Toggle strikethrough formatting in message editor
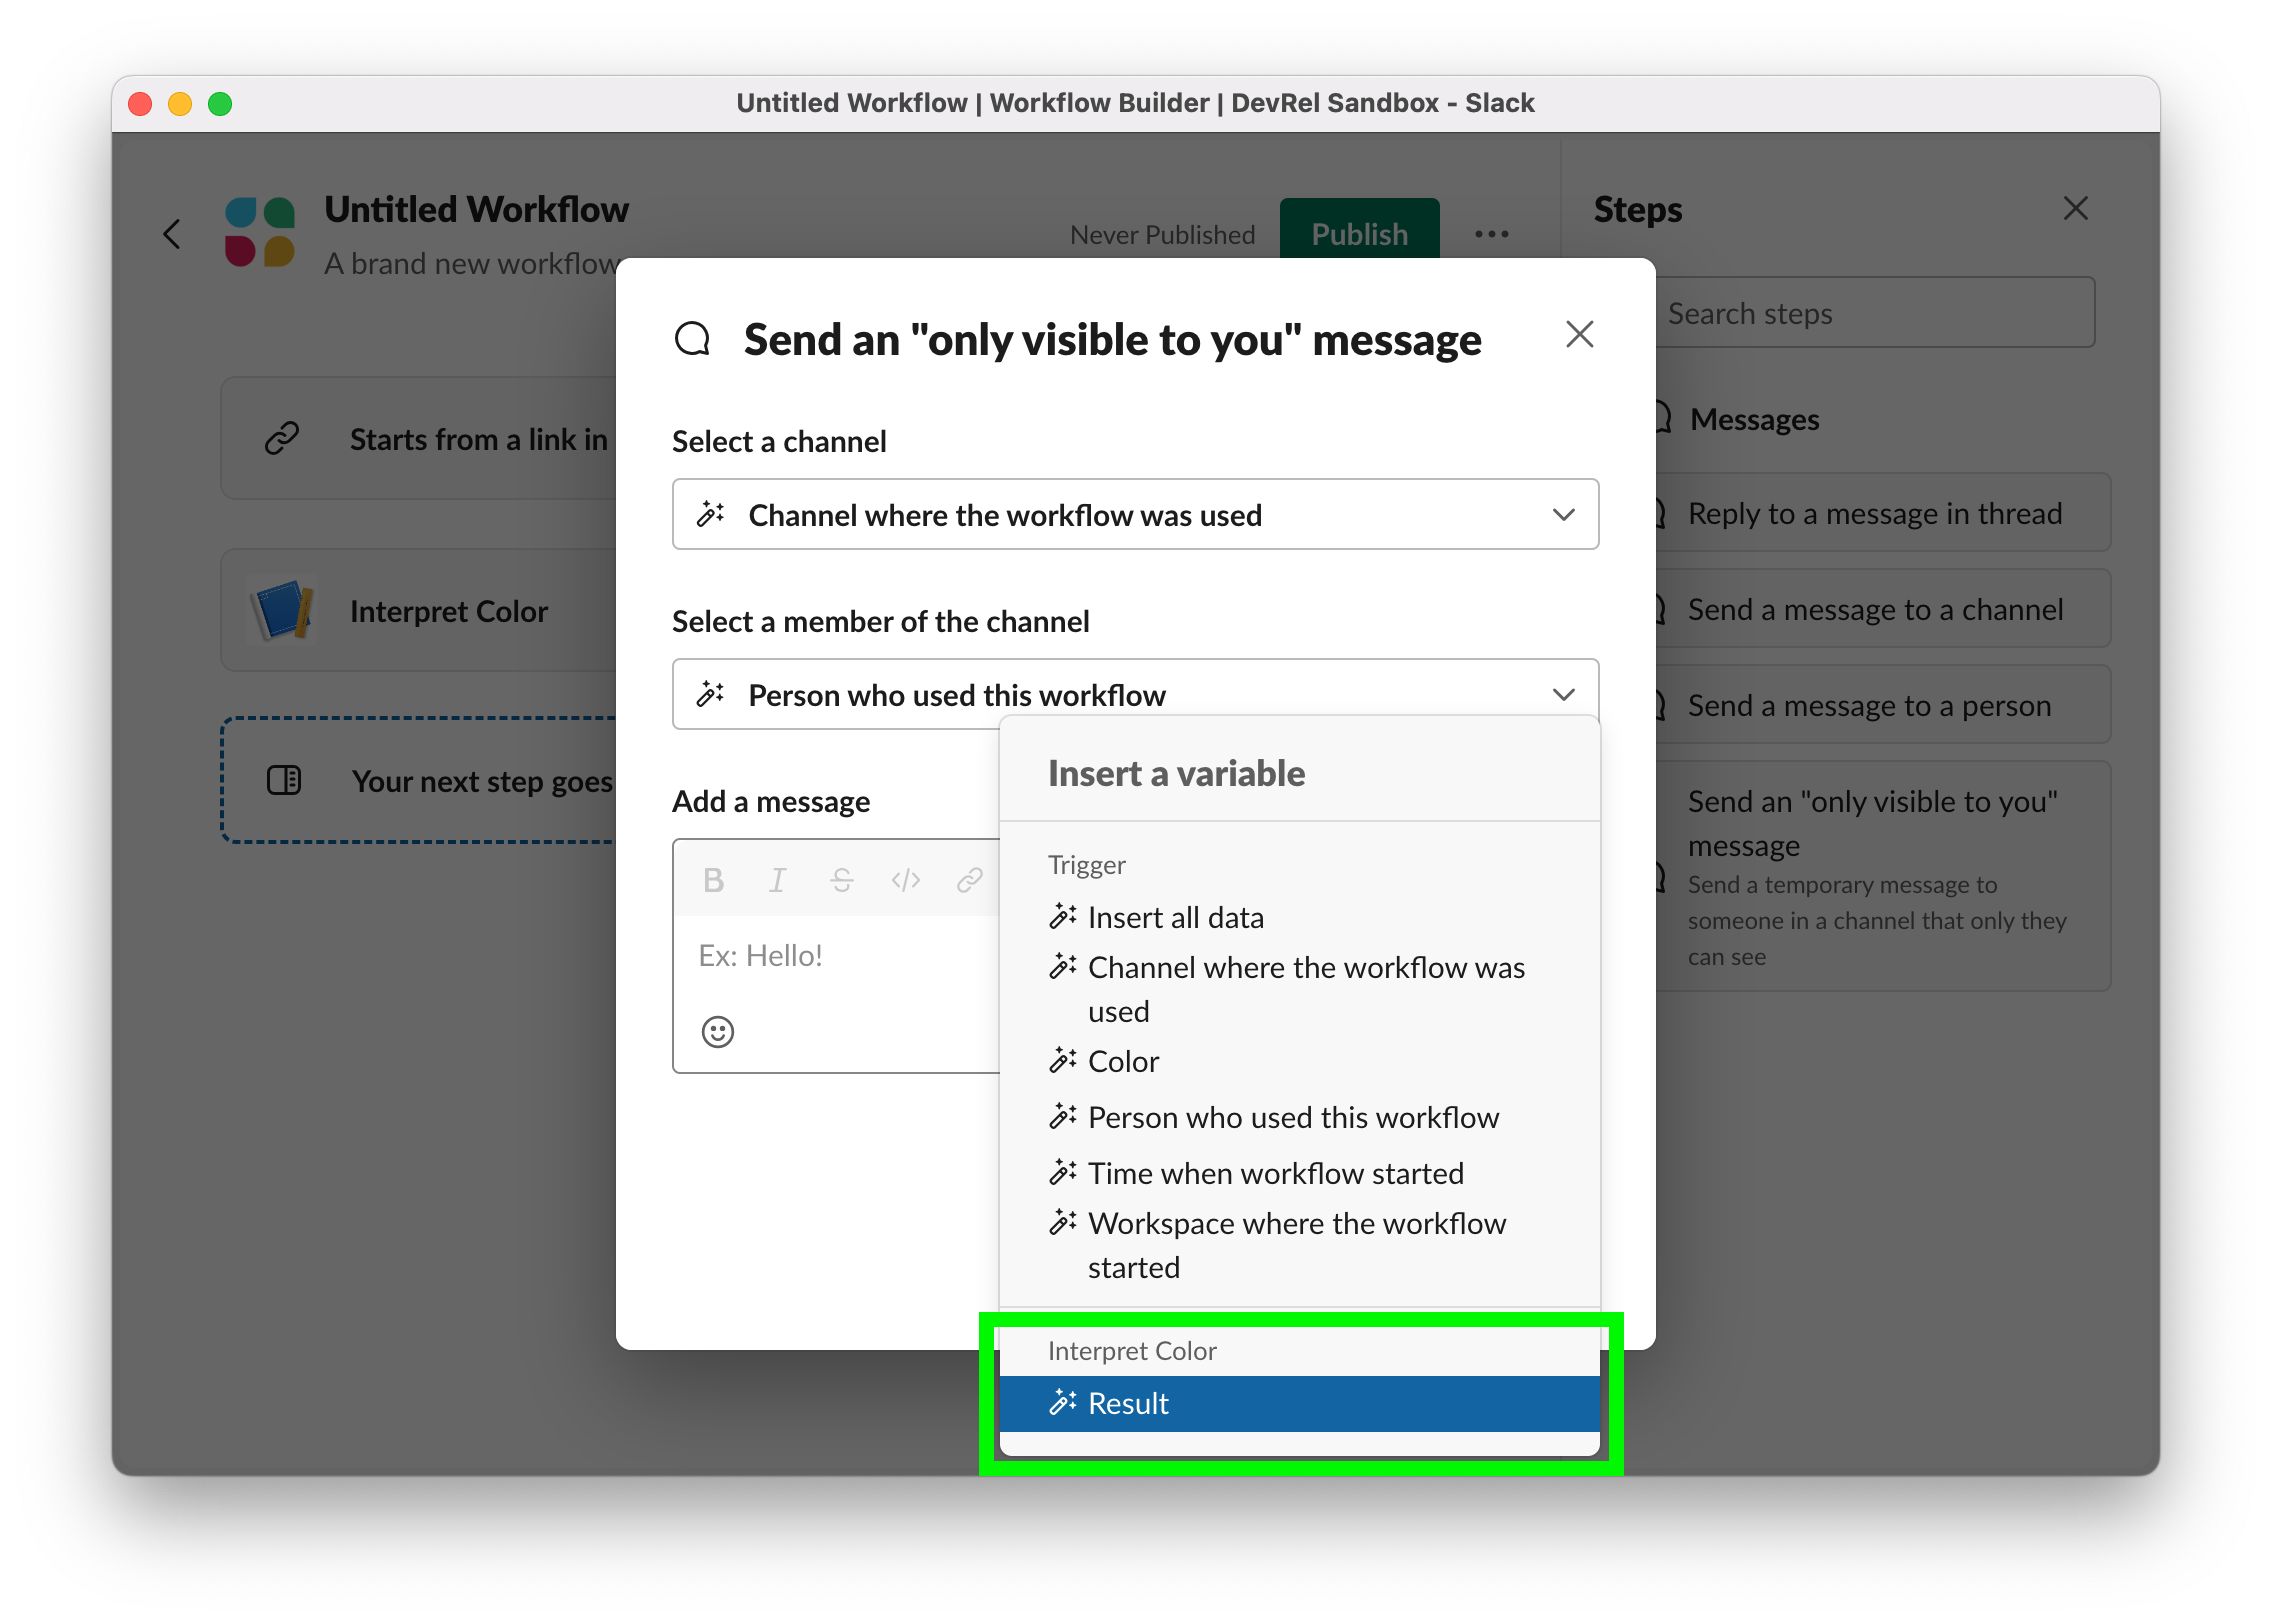This screenshot has height=1624, width=2272. click(x=841, y=880)
